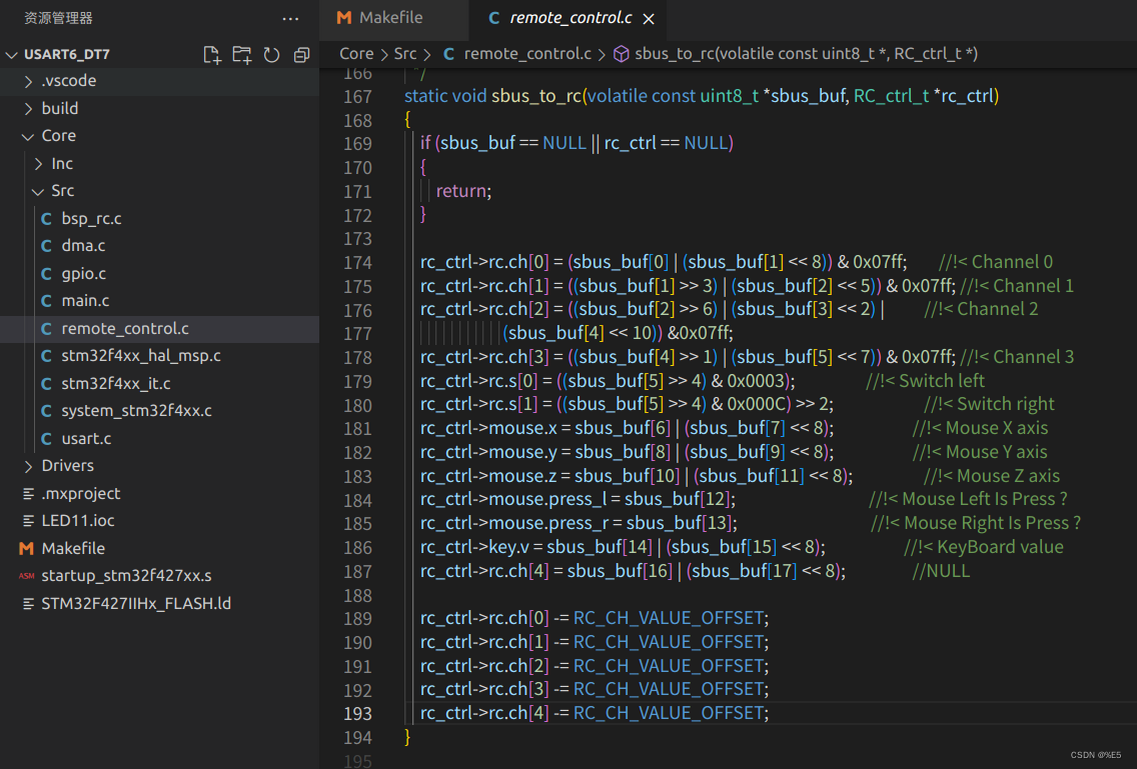
Task: Click sbus_to_rc function in the breadcrumb
Action: [x=806, y=54]
